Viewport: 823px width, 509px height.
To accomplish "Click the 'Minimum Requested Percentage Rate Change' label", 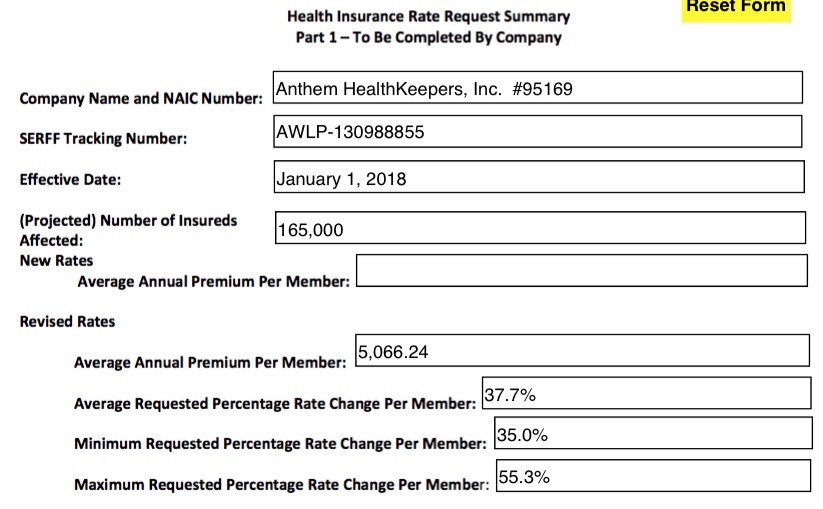I will click(280, 442).
